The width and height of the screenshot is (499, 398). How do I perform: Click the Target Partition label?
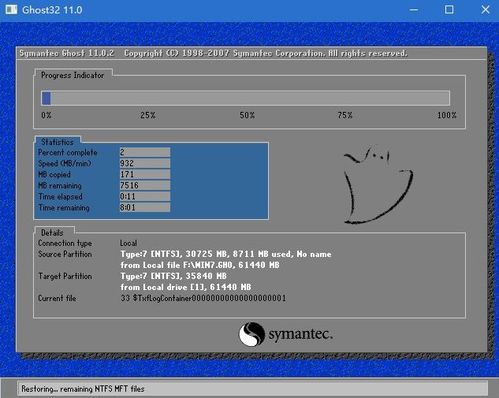click(65, 276)
